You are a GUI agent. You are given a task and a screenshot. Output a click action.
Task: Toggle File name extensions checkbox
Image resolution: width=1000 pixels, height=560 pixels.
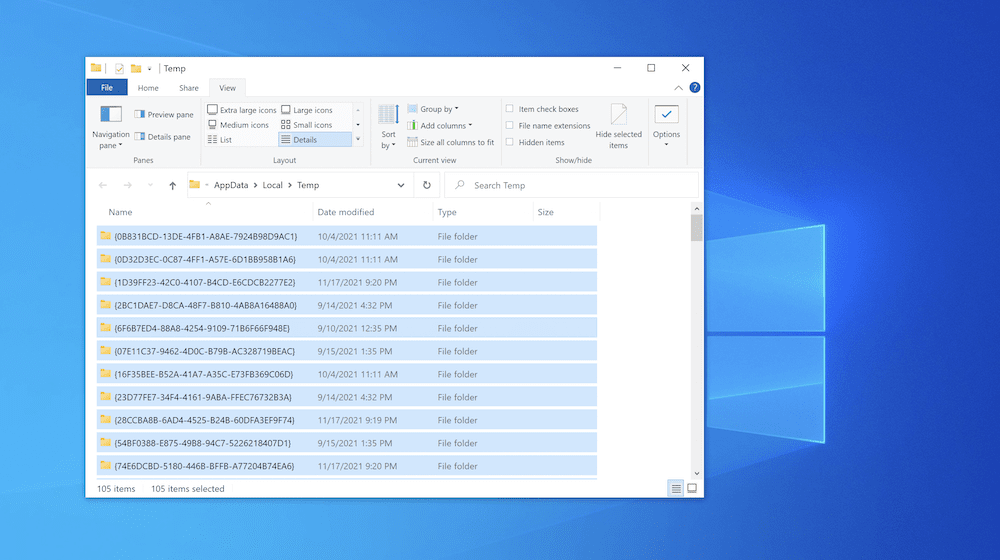point(510,126)
